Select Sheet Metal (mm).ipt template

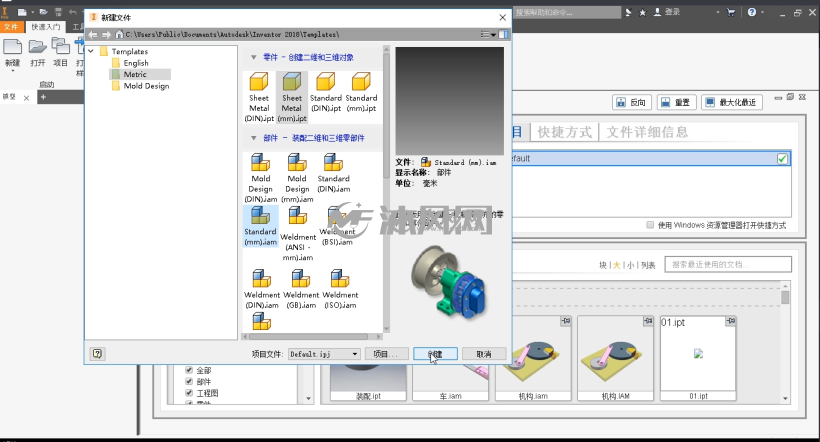pyautogui.click(x=292, y=97)
